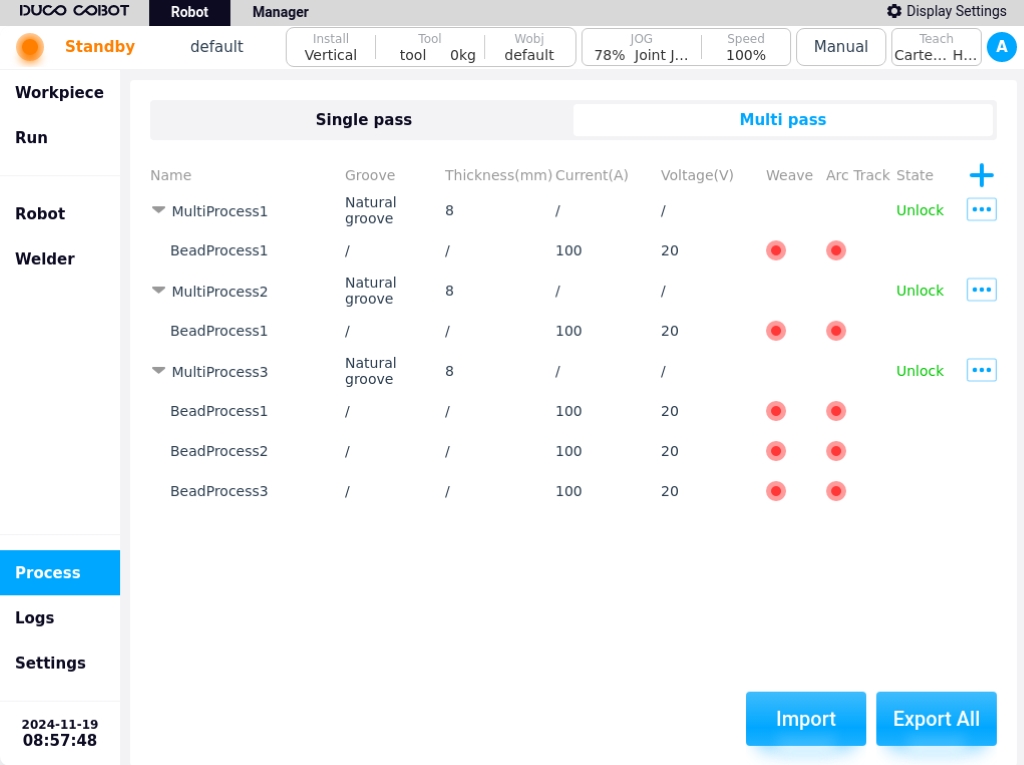Switch to the Manager top tab
Viewport: 1024px width, 765px height.
pos(280,12)
